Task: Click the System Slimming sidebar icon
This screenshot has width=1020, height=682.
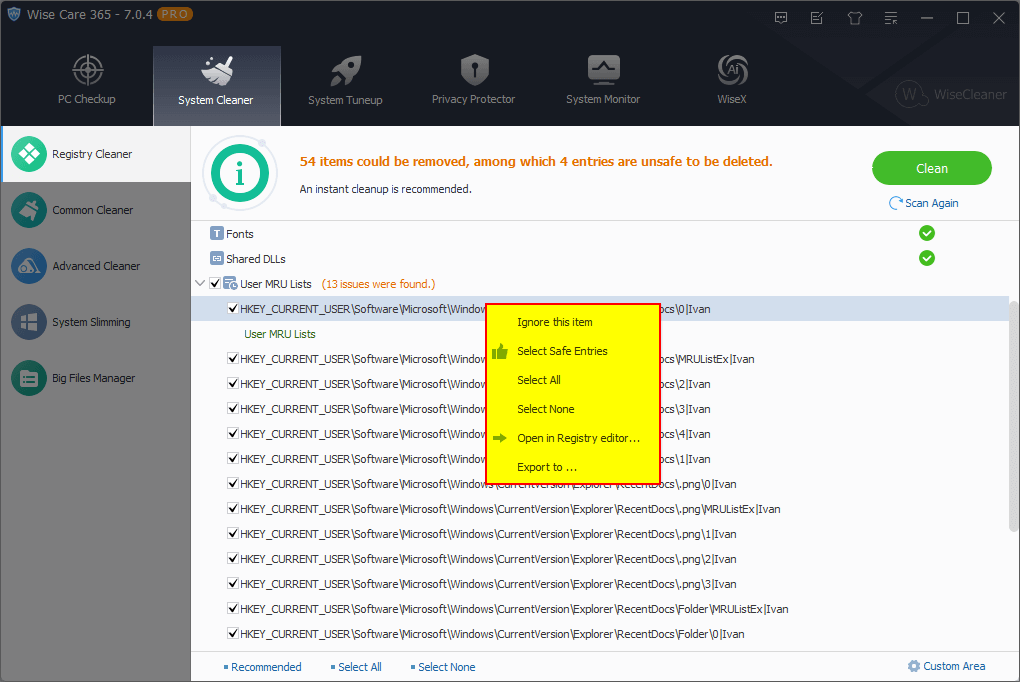Action: (29, 322)
